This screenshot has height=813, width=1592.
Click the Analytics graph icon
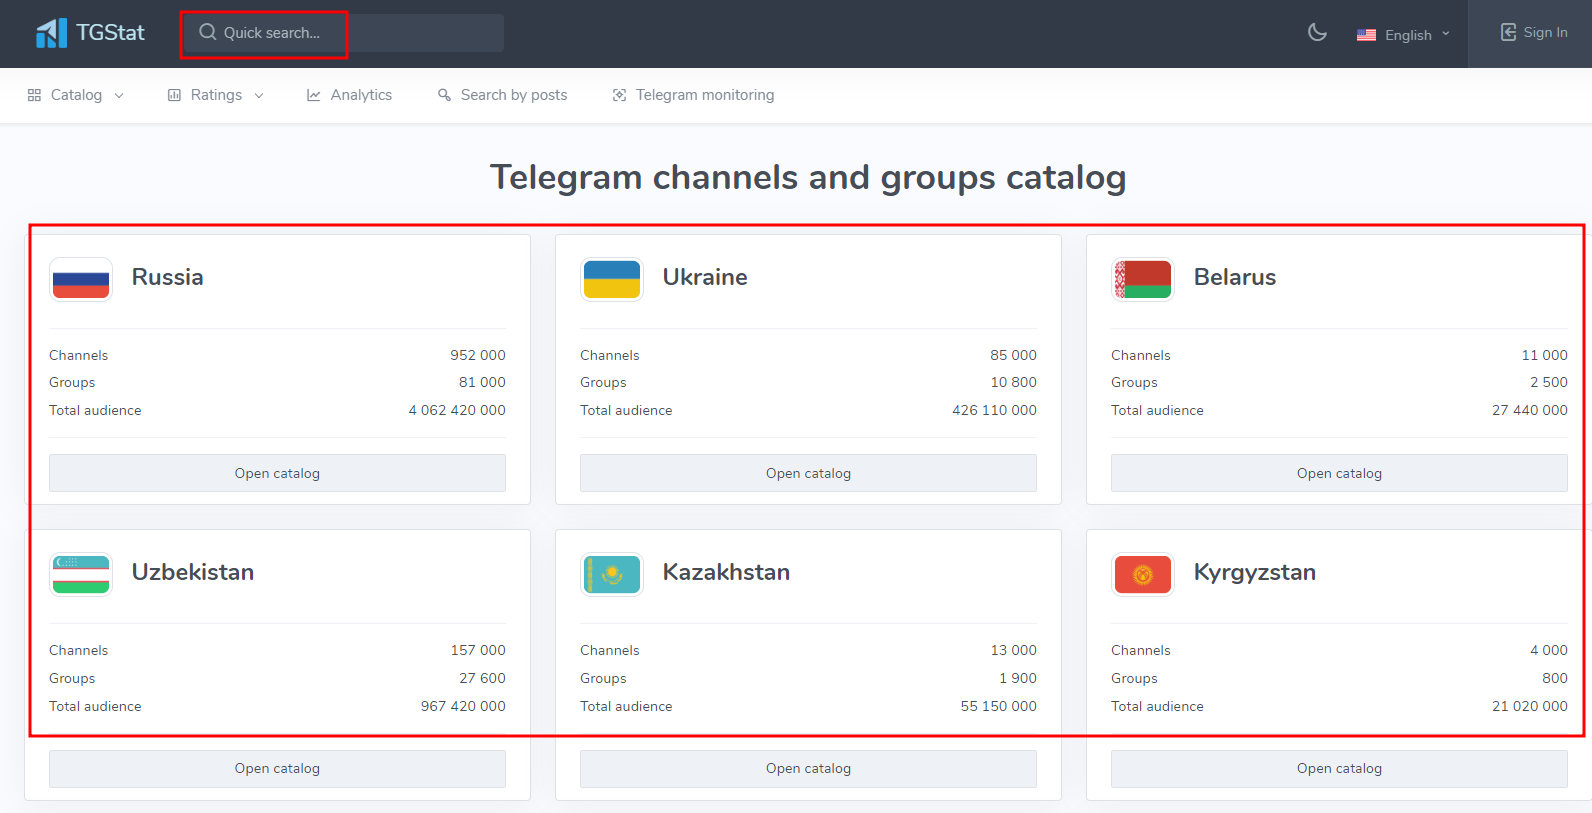pos(314,95)
